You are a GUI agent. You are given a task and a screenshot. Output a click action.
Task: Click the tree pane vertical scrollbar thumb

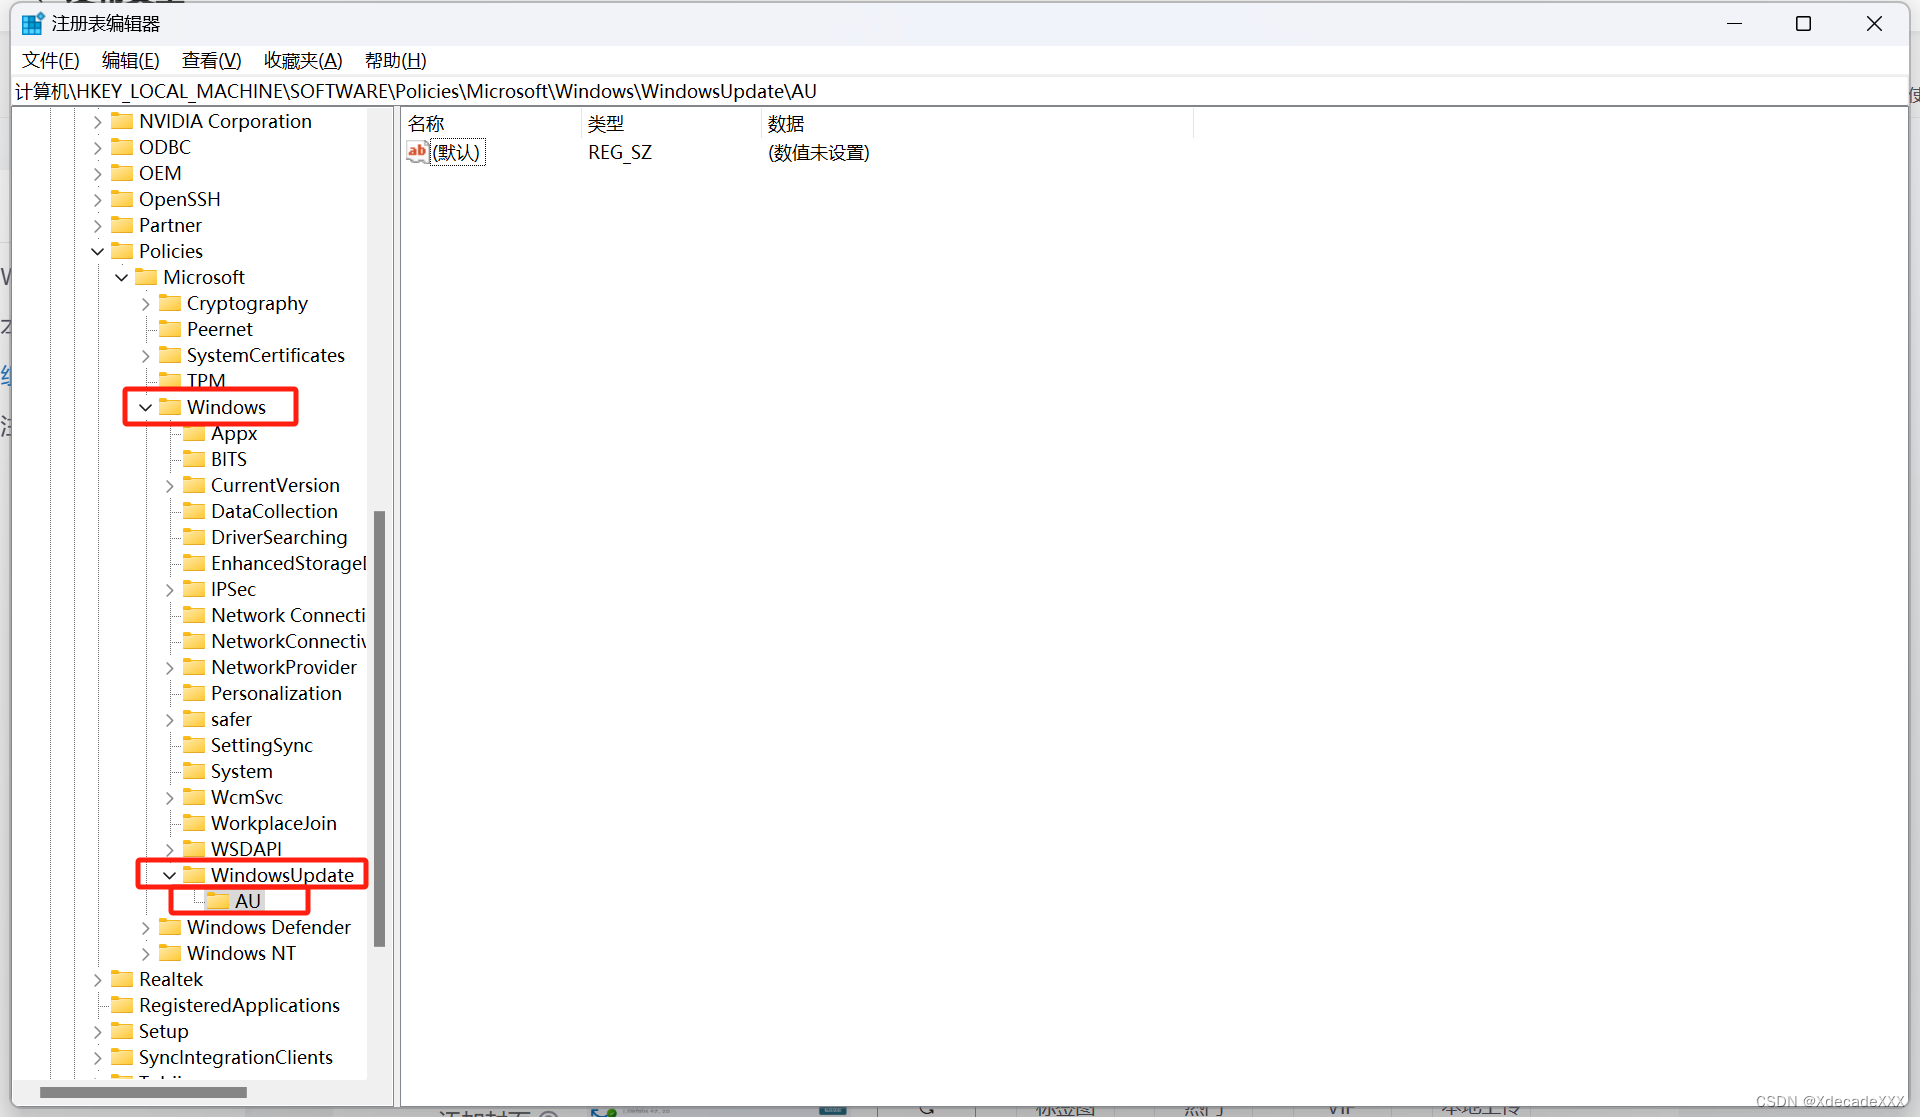(379, 728)
